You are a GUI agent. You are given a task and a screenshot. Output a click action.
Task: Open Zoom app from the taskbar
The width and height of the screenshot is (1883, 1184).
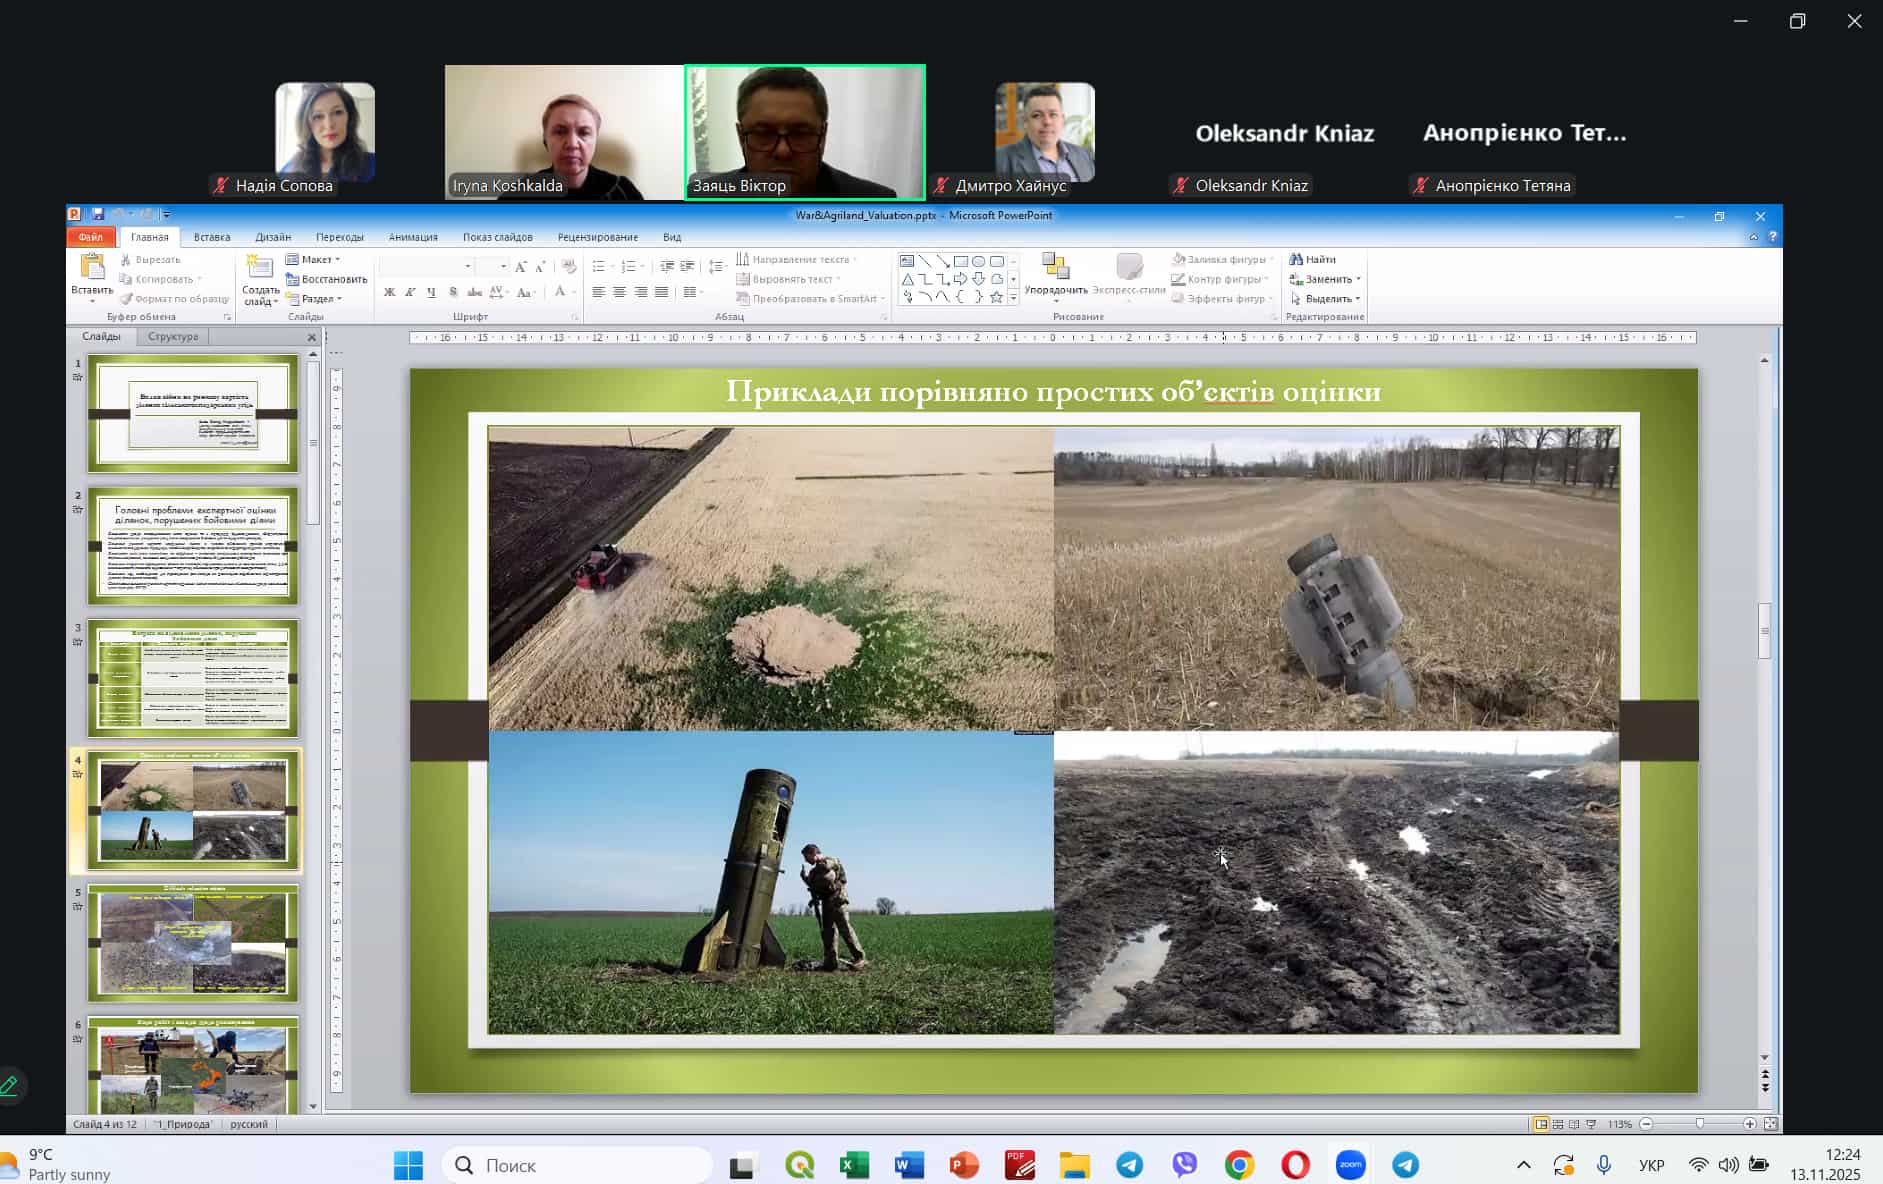(1350, 1165)
